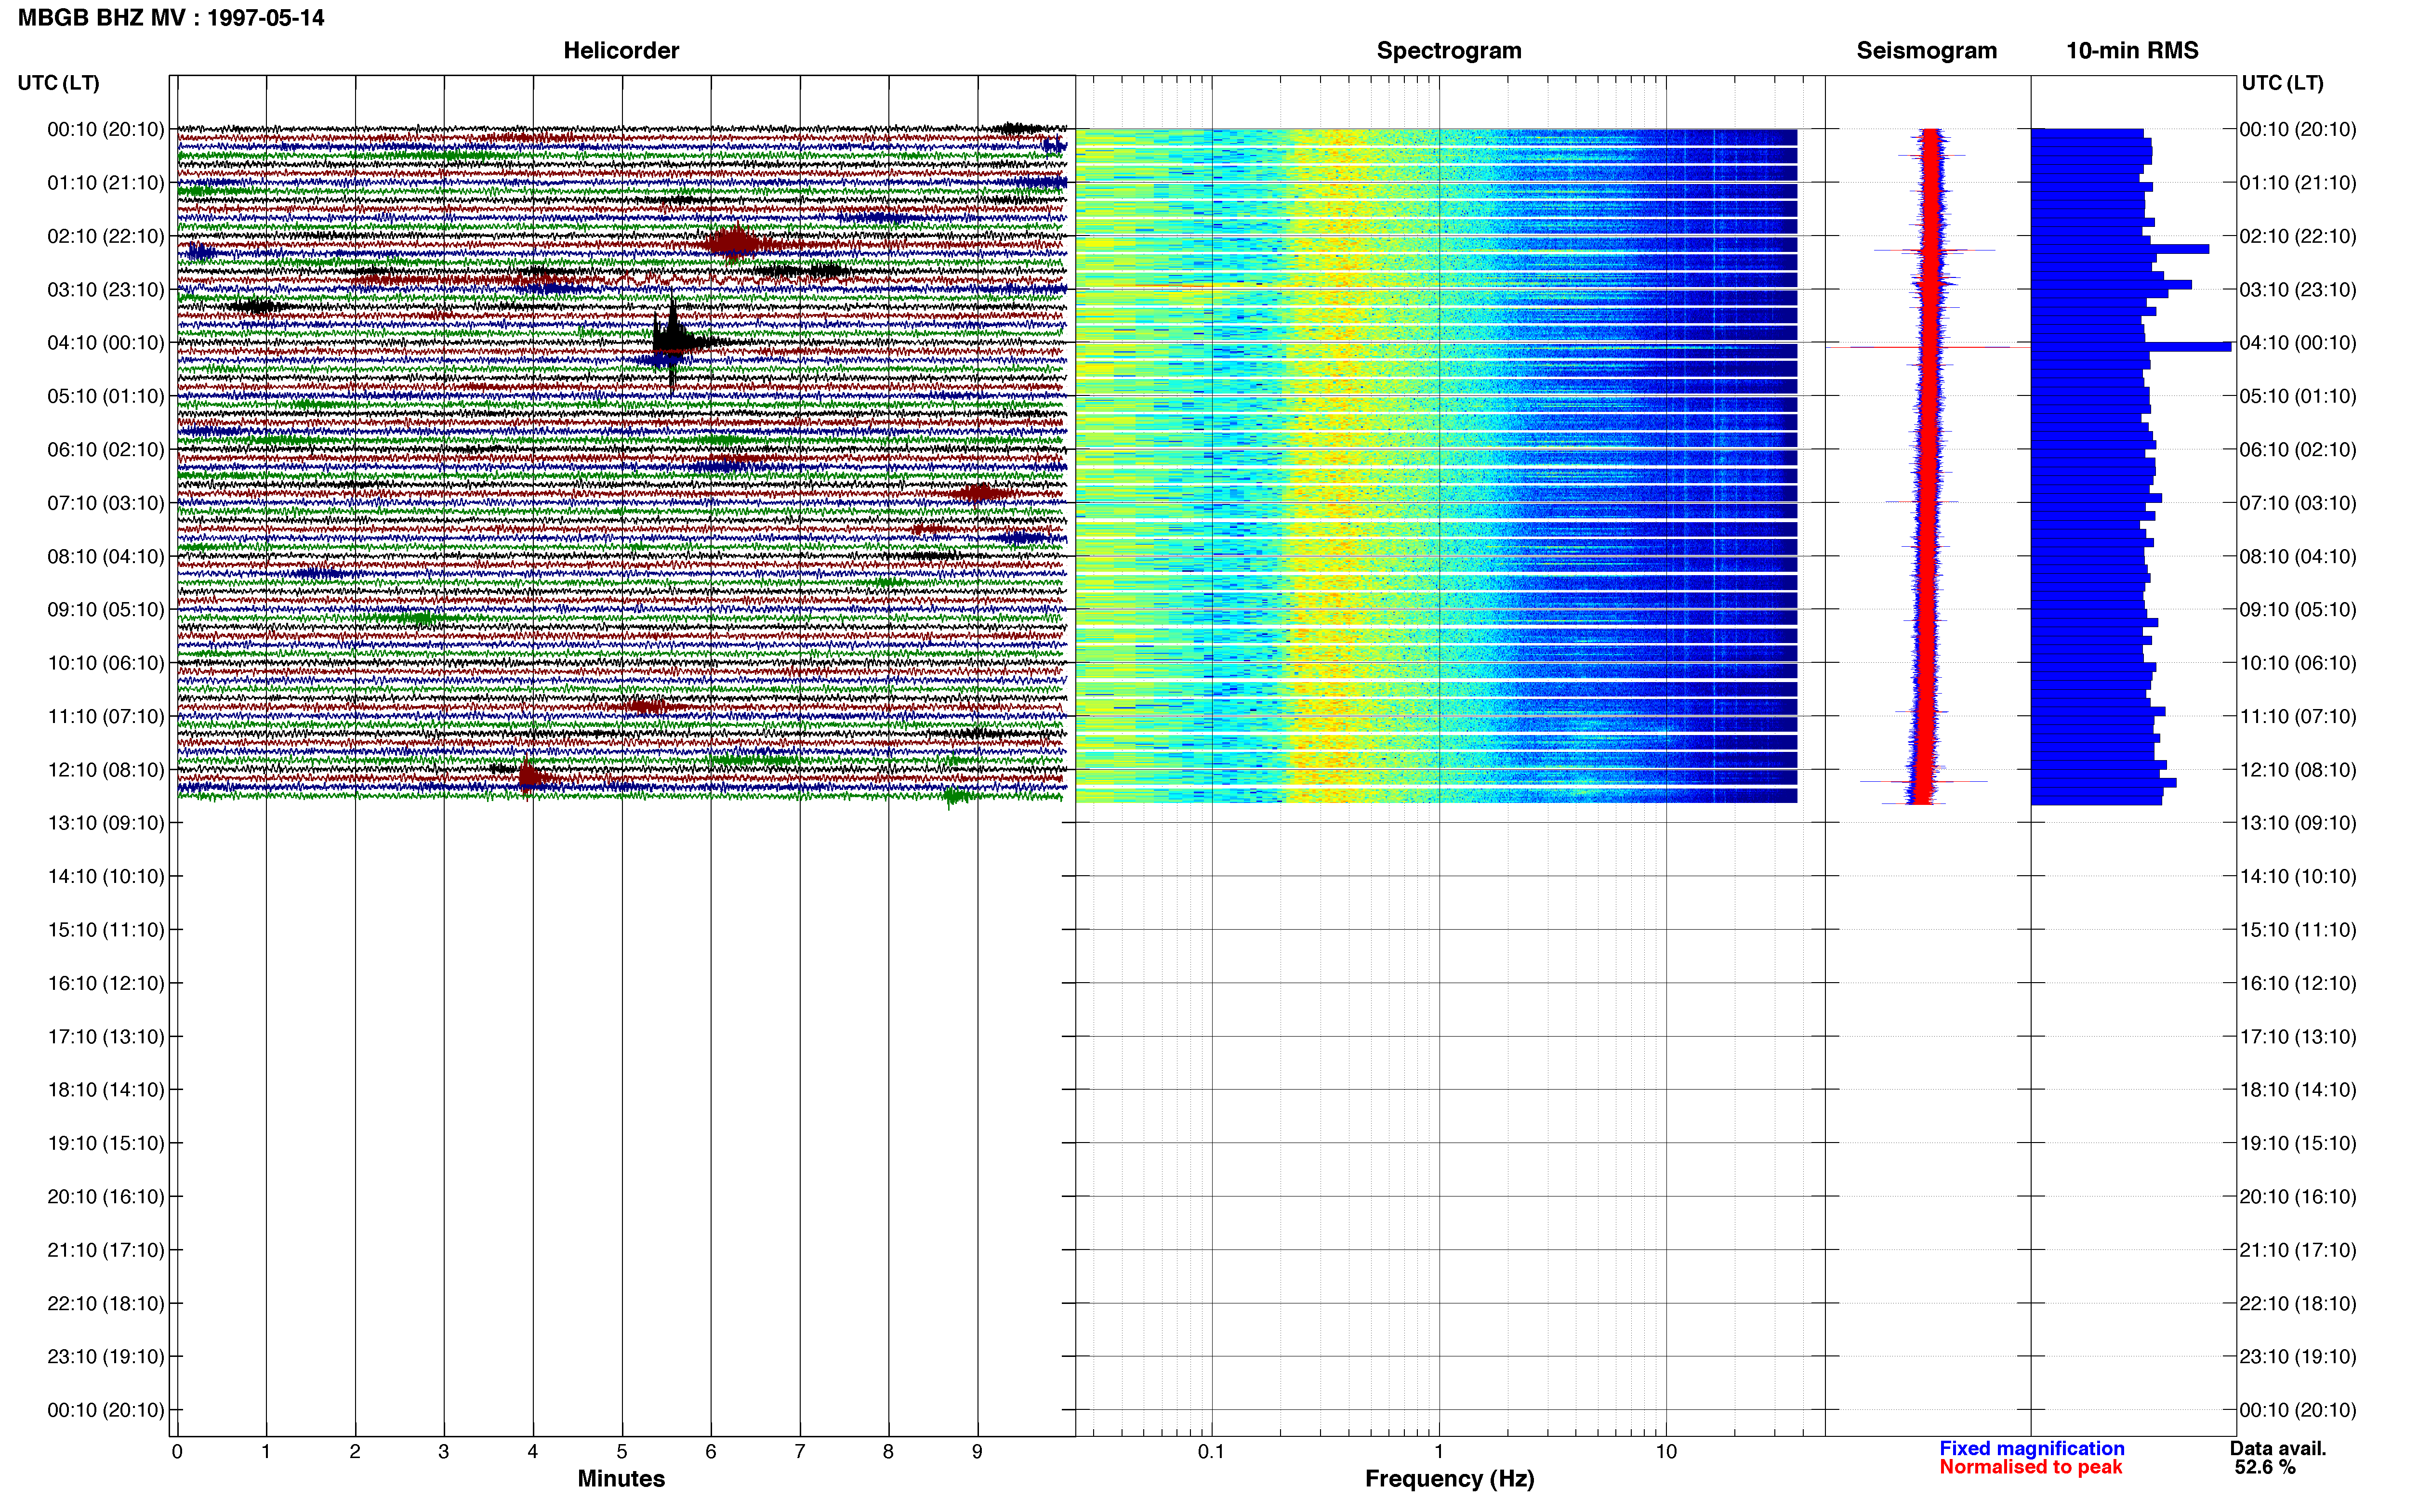Select the Spectrogram panel heading
Image resolution: width=2418 pixels, height=1512 pixels.
pos(1449,51)
